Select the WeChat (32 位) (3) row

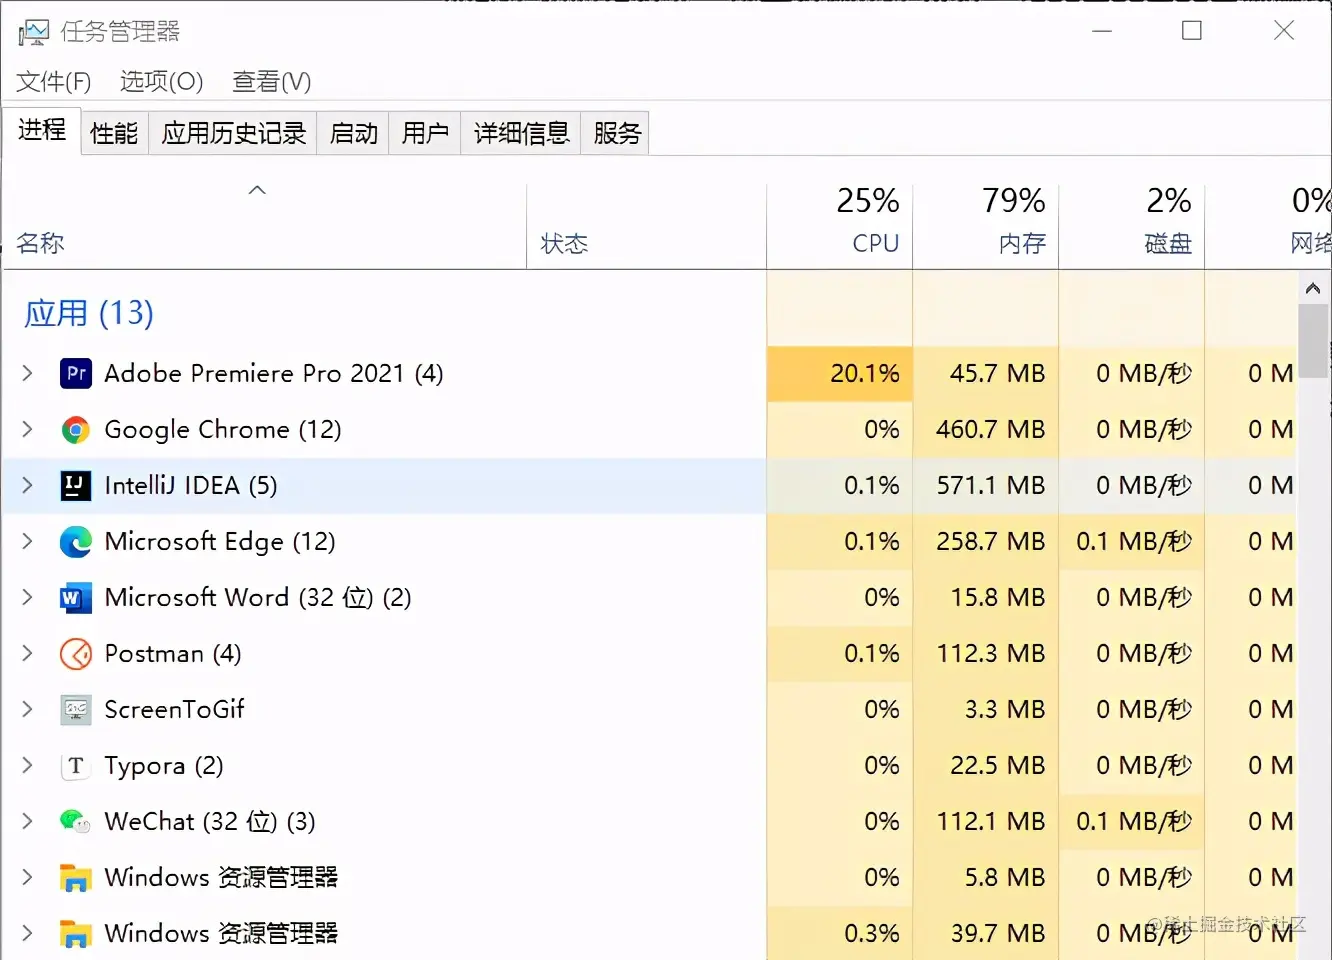click(x=650, y=821)
